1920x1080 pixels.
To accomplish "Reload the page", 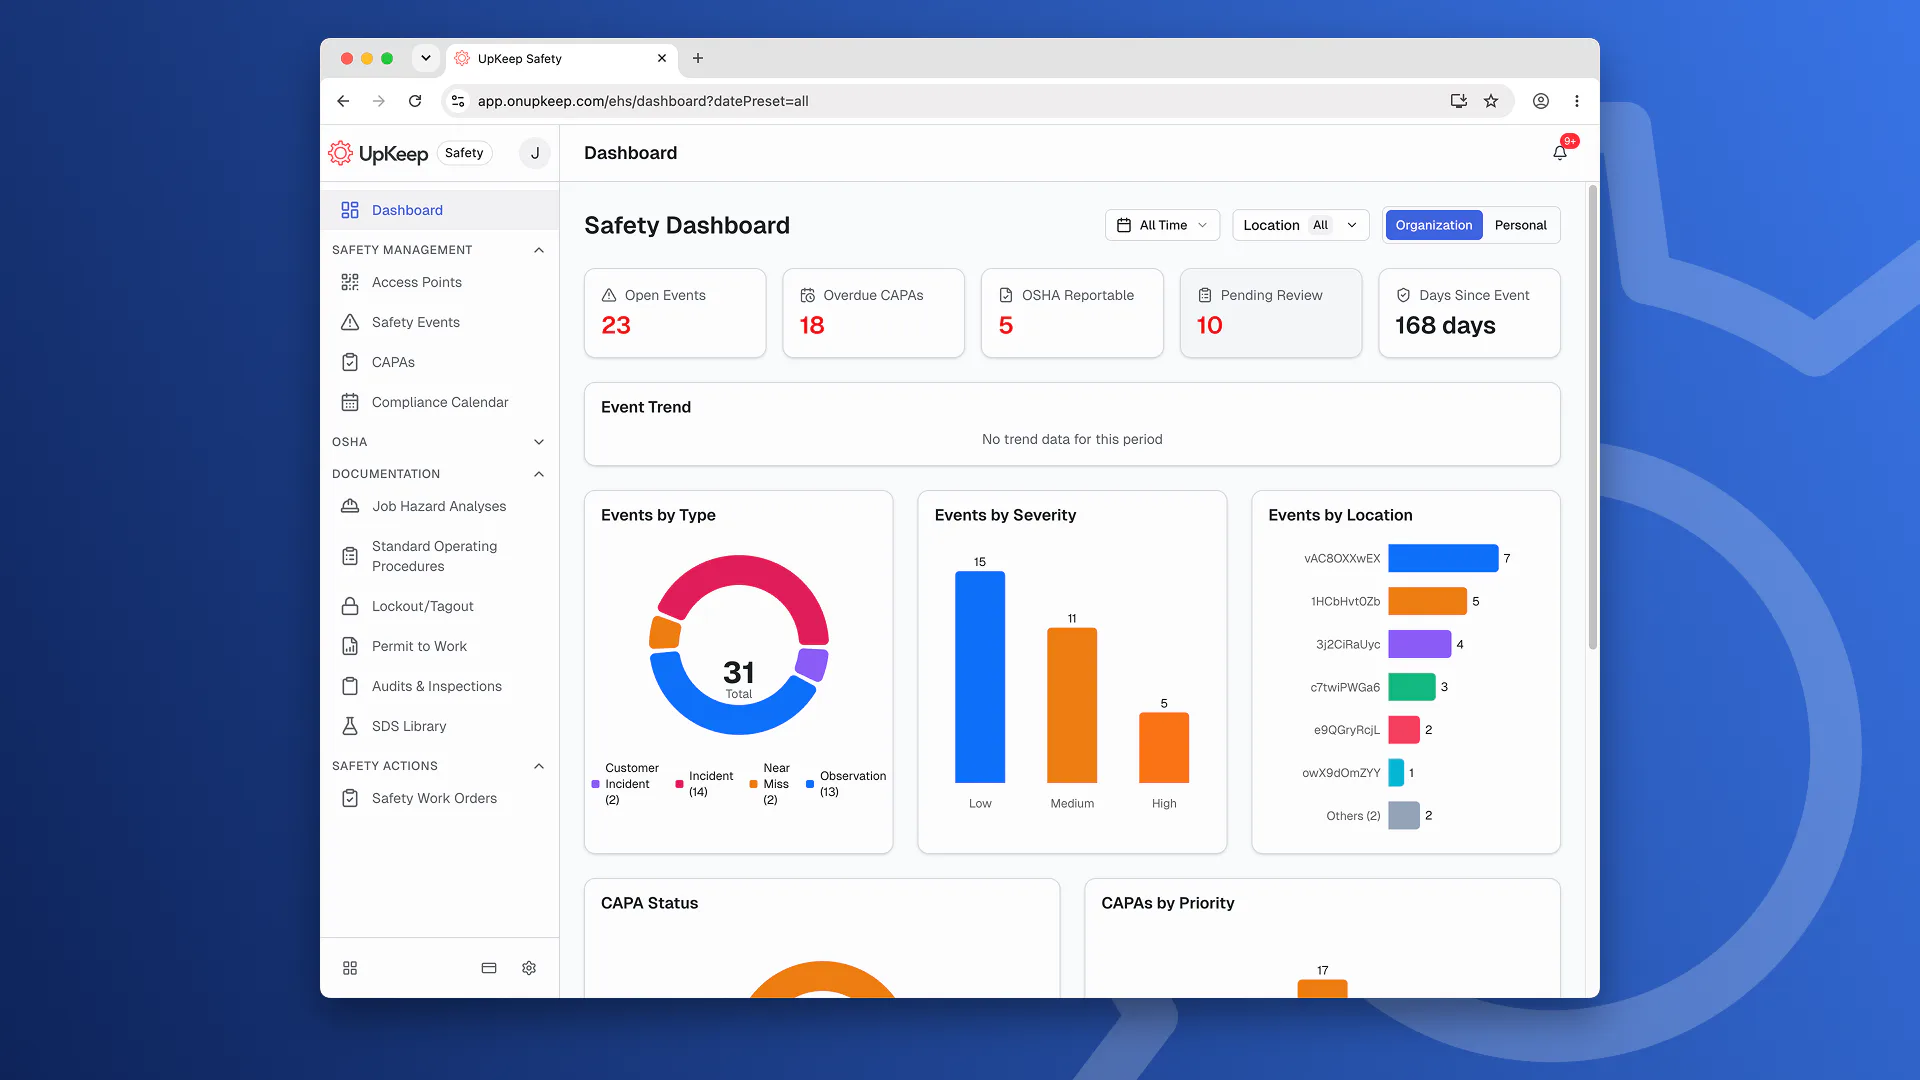I will 415,101.
